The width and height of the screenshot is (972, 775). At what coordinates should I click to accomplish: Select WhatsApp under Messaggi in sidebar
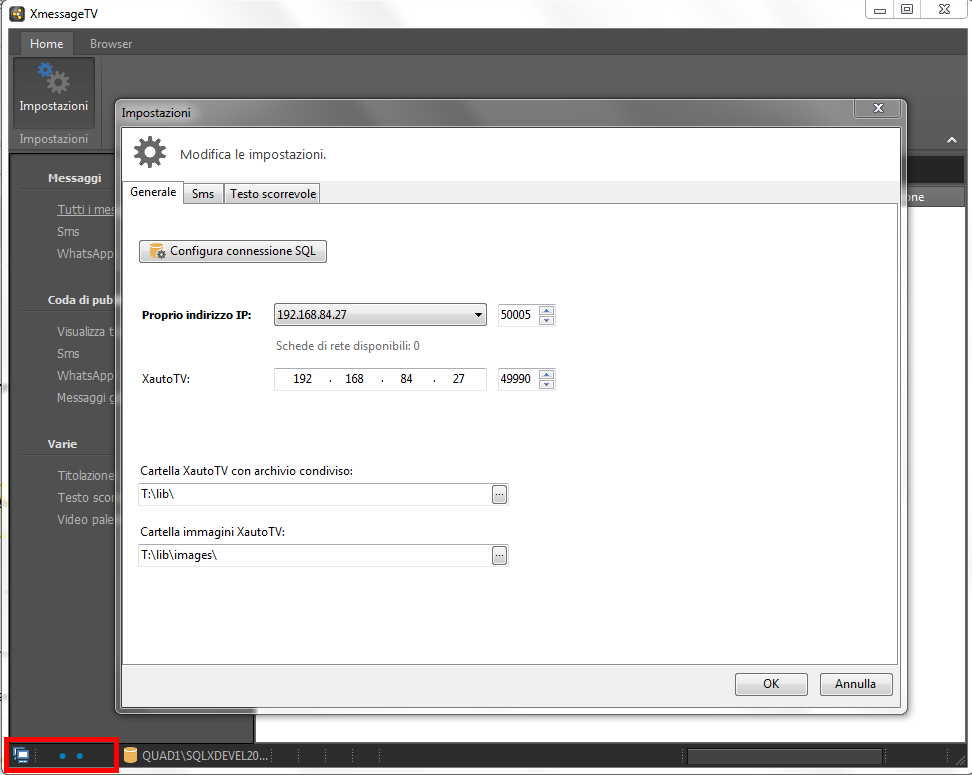pyautogui.click(x=86, y=254)
